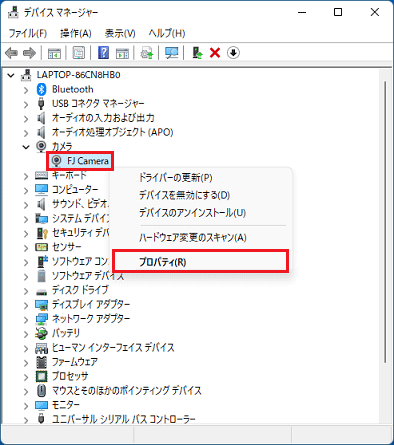Open the 表示(V) menu
Image resolution: width=394 pixels, height=445 pixels.
click(120, 33)
